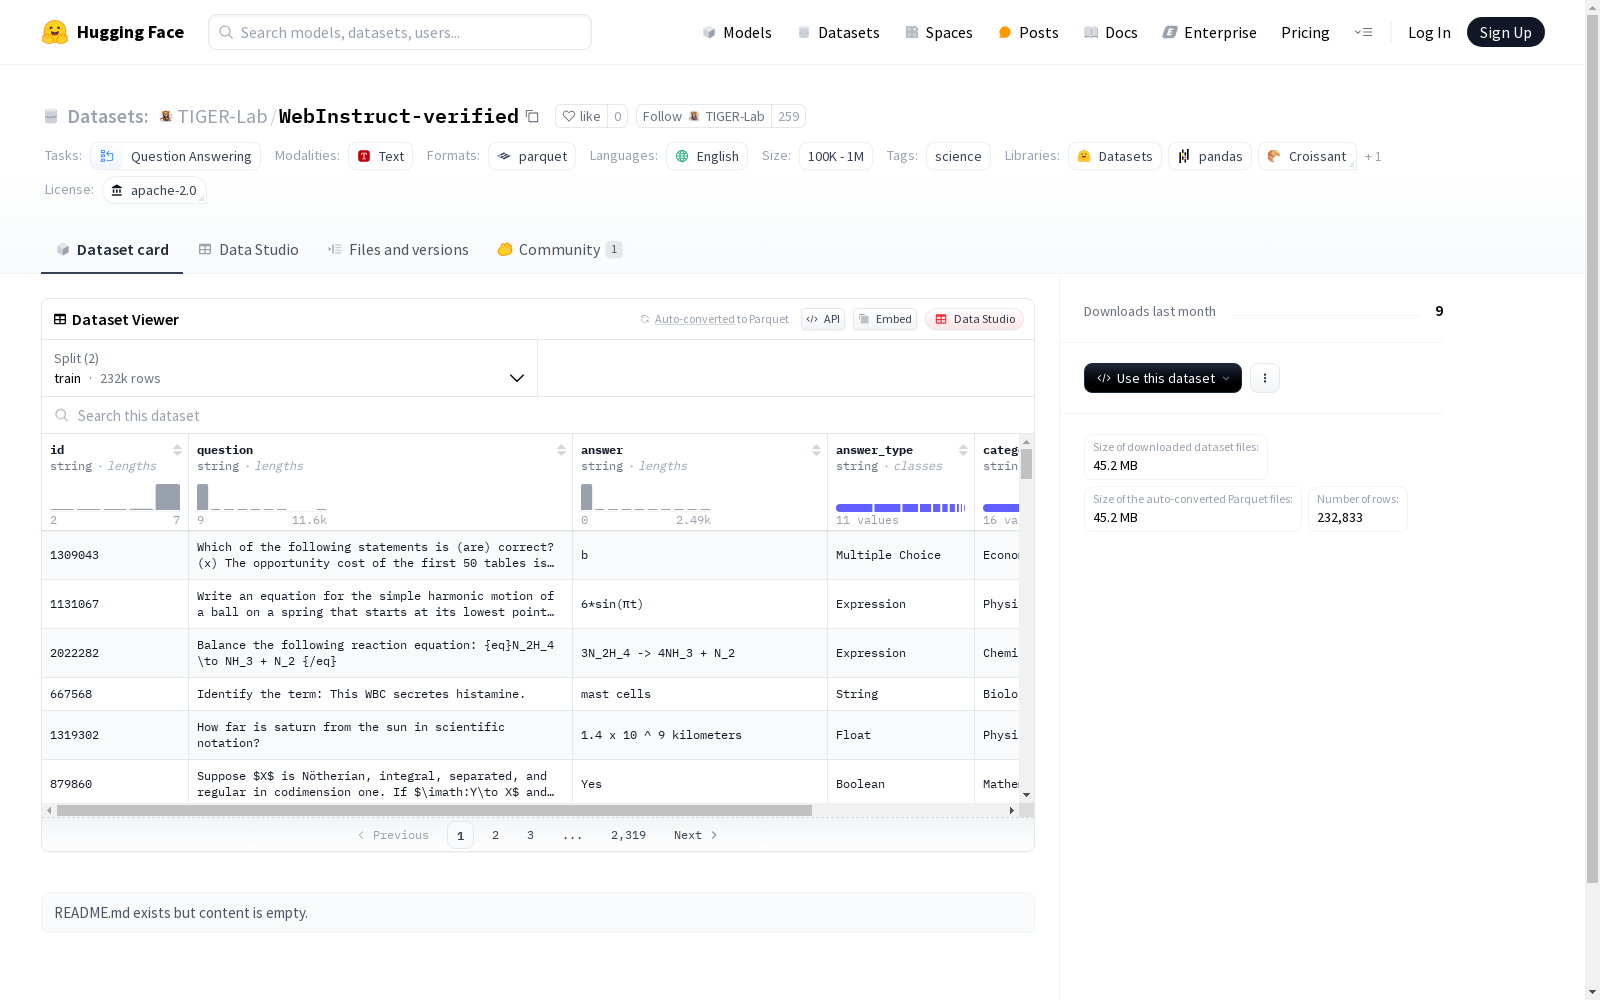Open the Split train dropdown
1600x1000 pixels.
point(290,368)
